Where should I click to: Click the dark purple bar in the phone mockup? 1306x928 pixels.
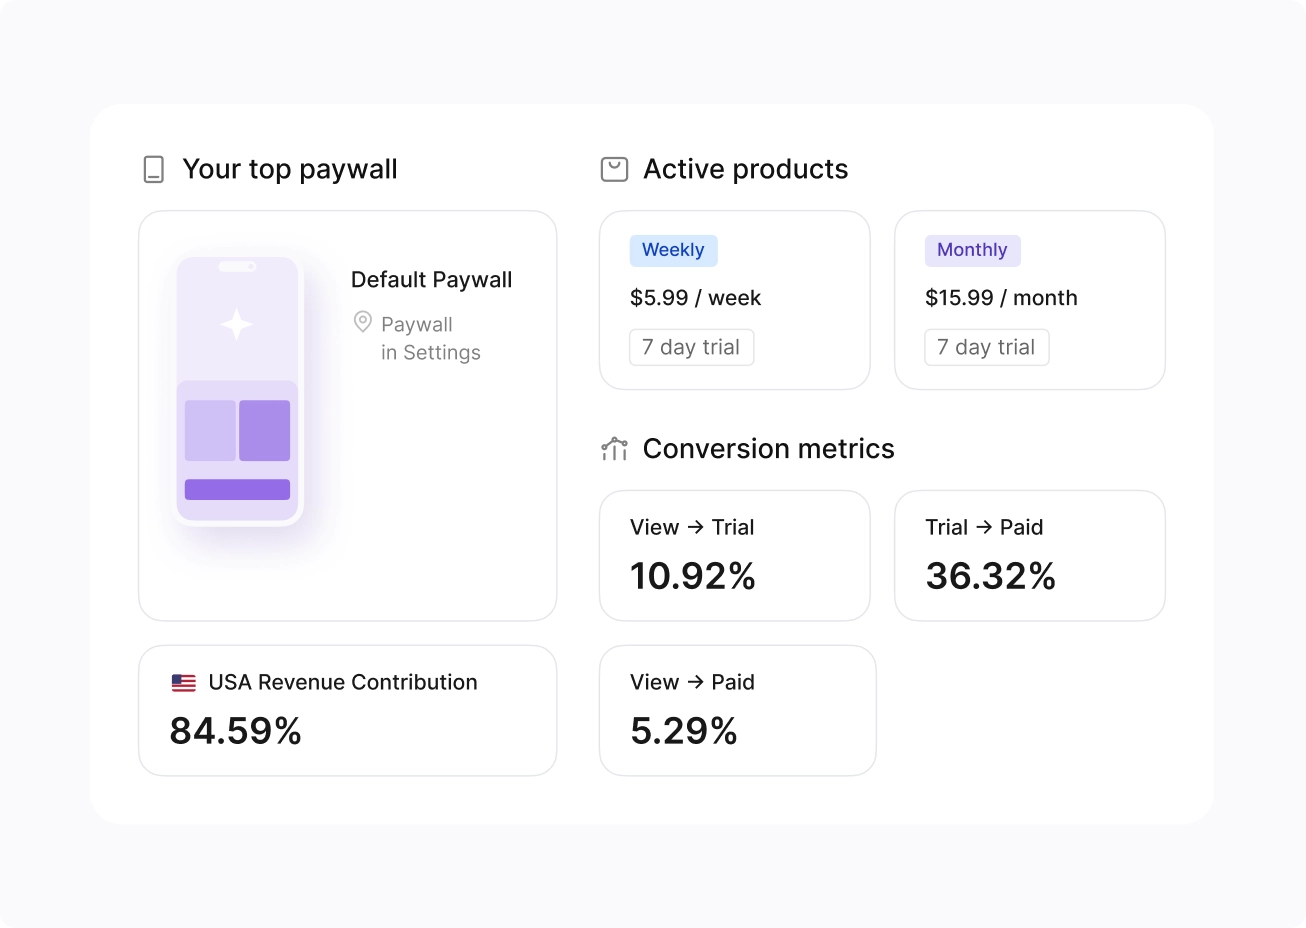pos(237,489)
